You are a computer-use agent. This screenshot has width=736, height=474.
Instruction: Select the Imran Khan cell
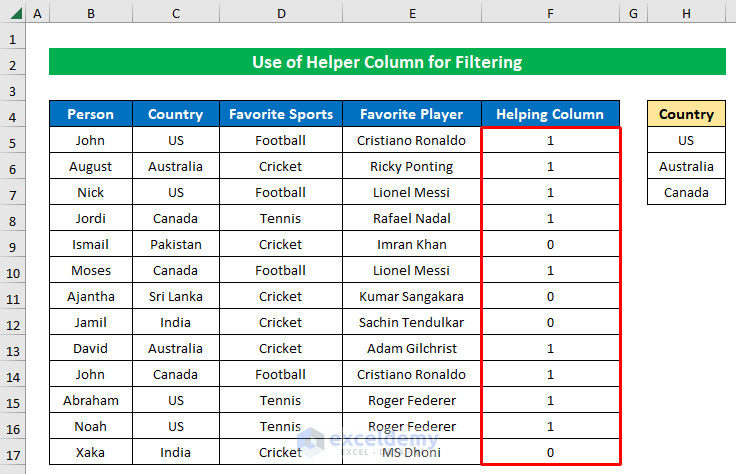coord(412,244)
